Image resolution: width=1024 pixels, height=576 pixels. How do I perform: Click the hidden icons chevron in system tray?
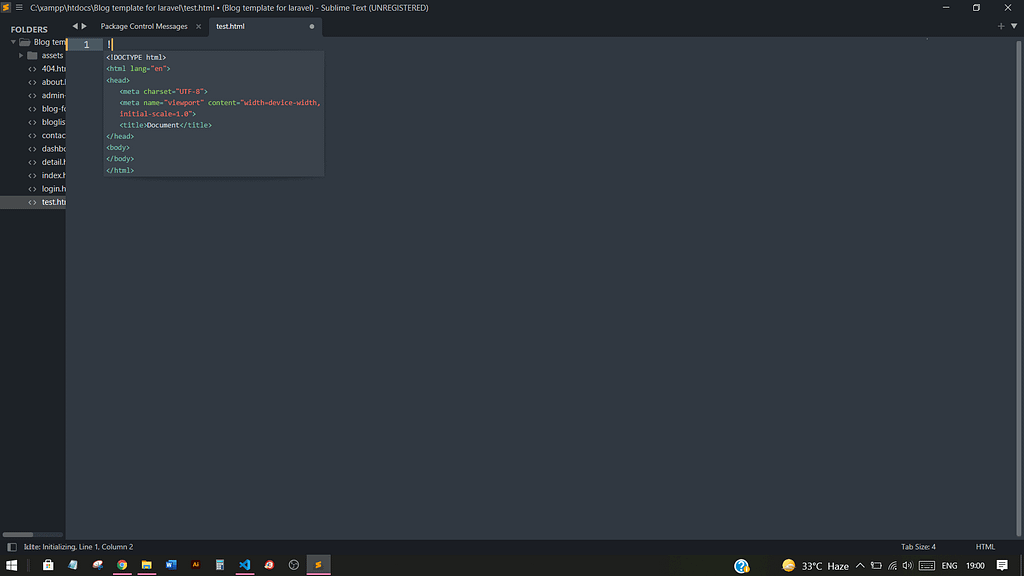tap(859, 565)
